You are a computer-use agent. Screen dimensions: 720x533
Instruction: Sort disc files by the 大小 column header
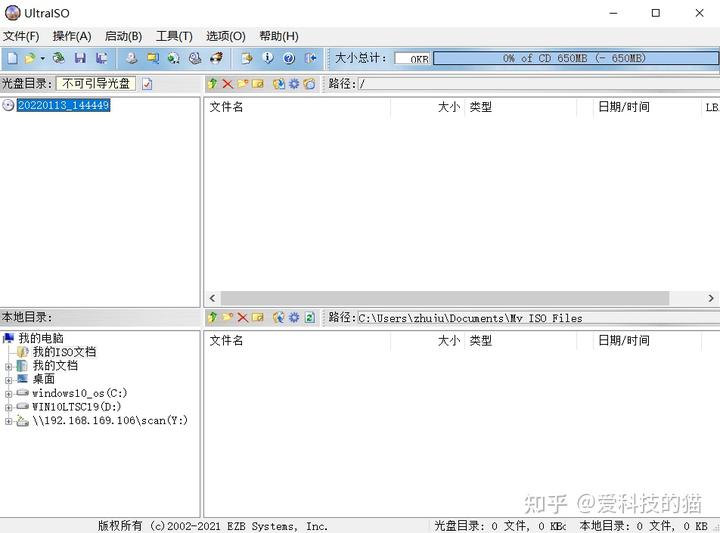pyautogui.click(x=428, y=107)
